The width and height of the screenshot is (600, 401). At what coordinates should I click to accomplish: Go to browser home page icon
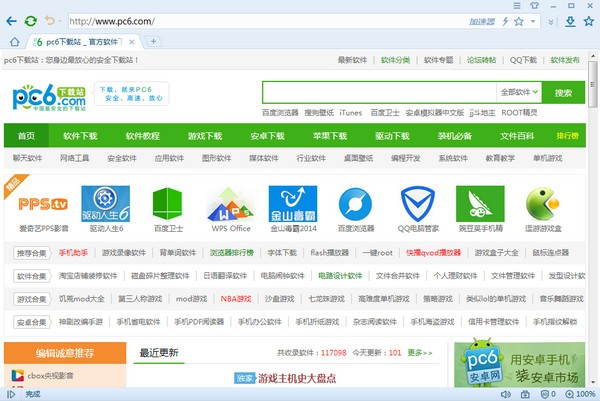(x=14, y=41)
